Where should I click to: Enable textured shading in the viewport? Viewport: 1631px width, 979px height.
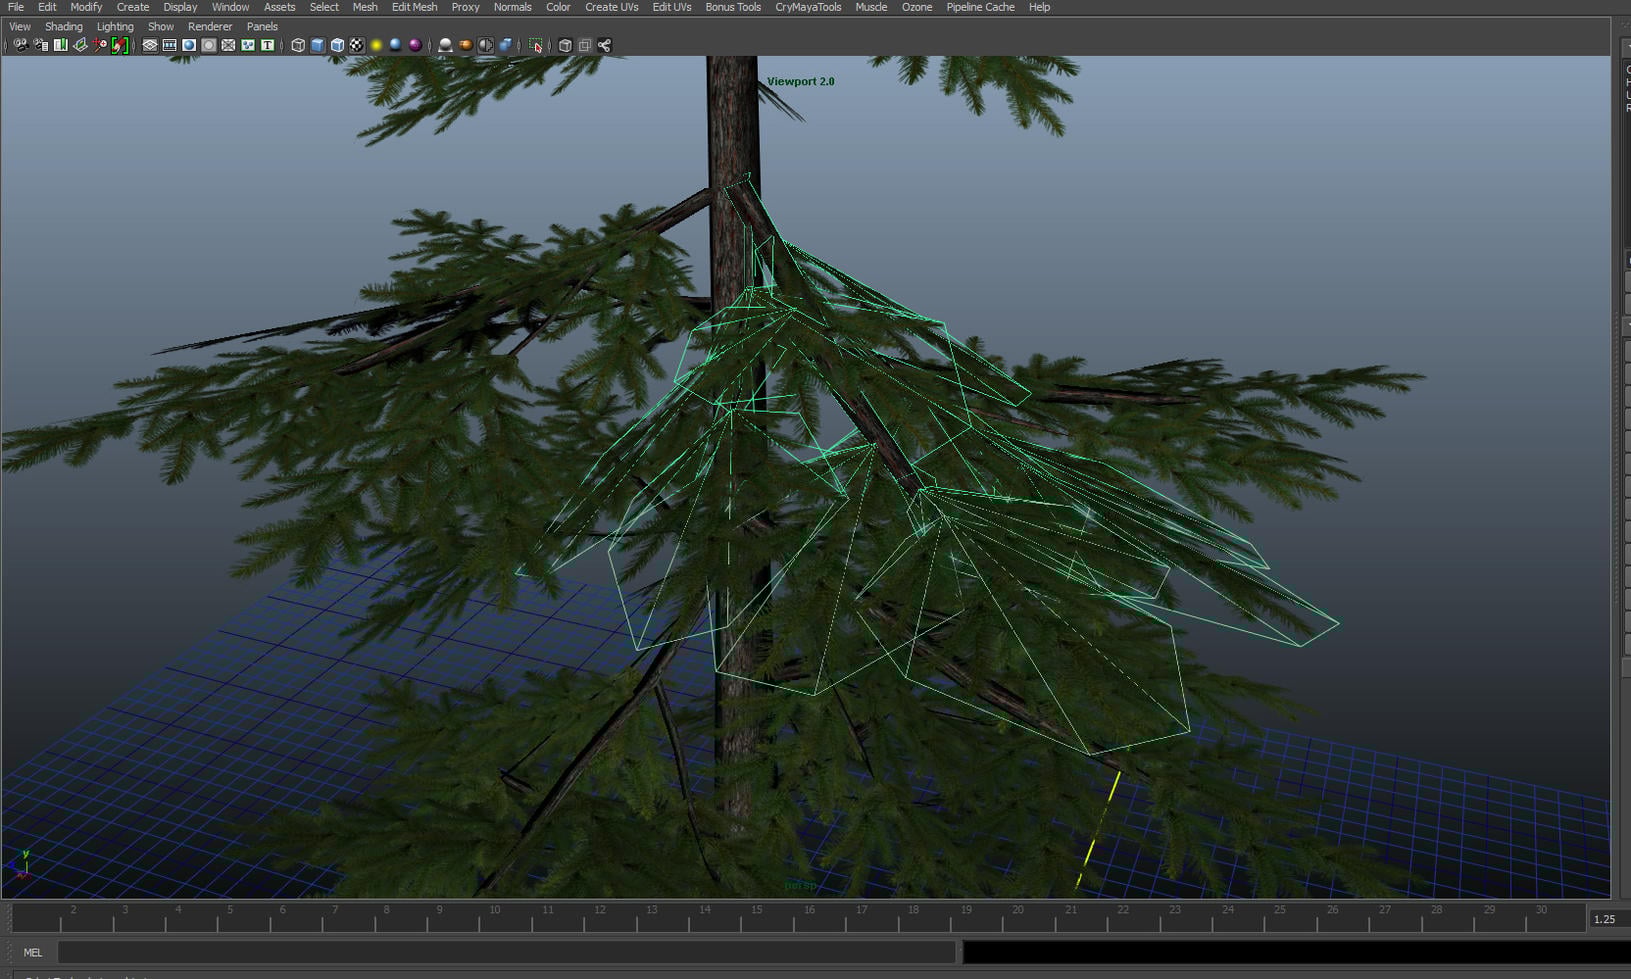[x=358, y=45]
